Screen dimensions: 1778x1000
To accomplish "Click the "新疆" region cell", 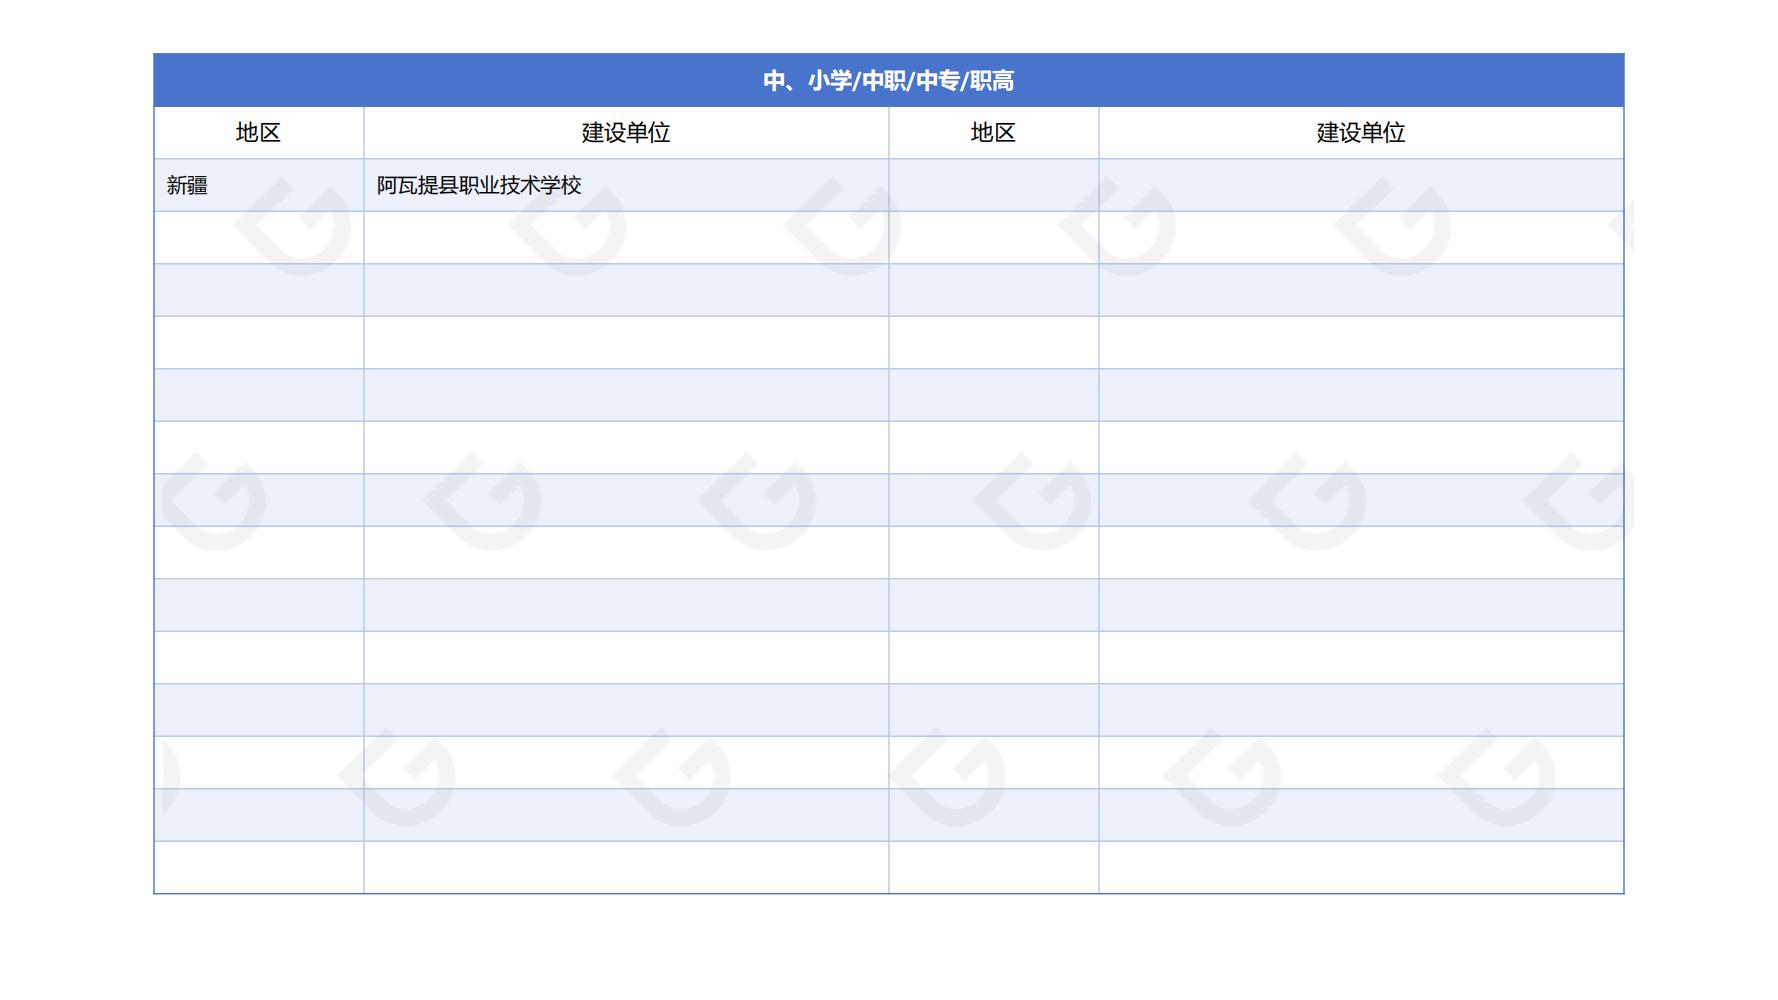I will 187,185.
